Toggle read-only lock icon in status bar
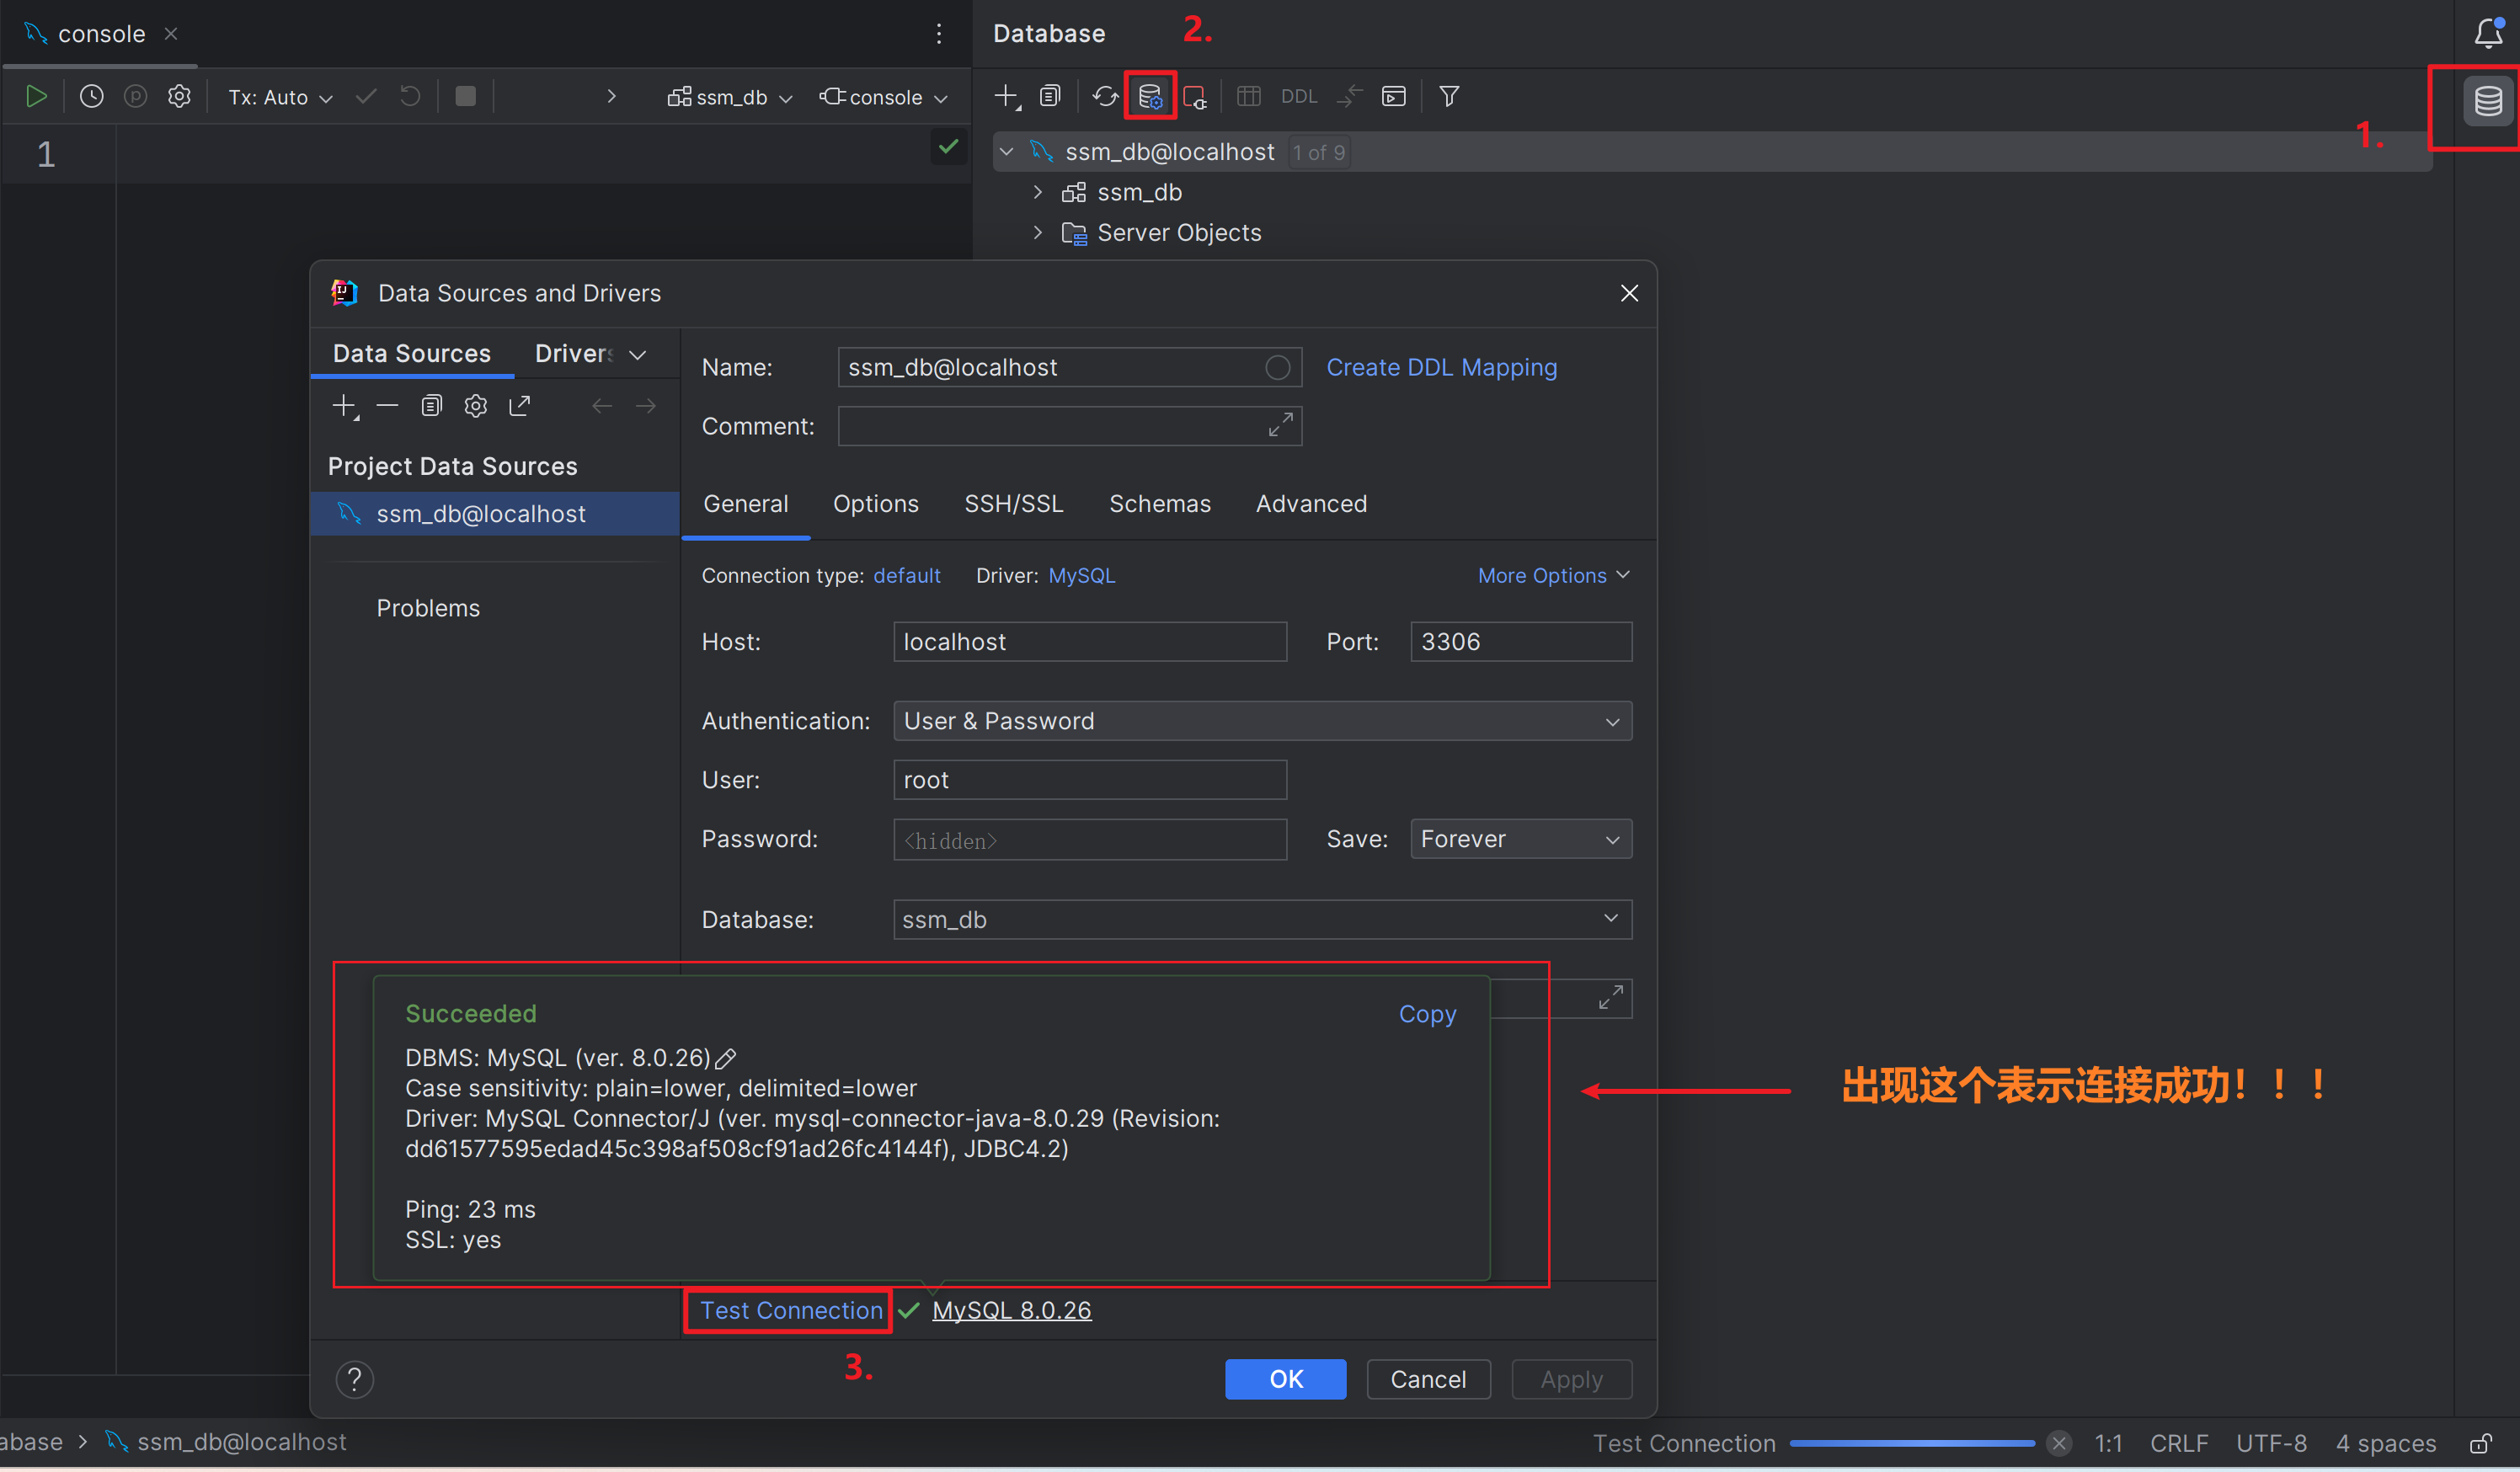The height and width of the screenshot is (1472, 2520). [2480, 1443]
